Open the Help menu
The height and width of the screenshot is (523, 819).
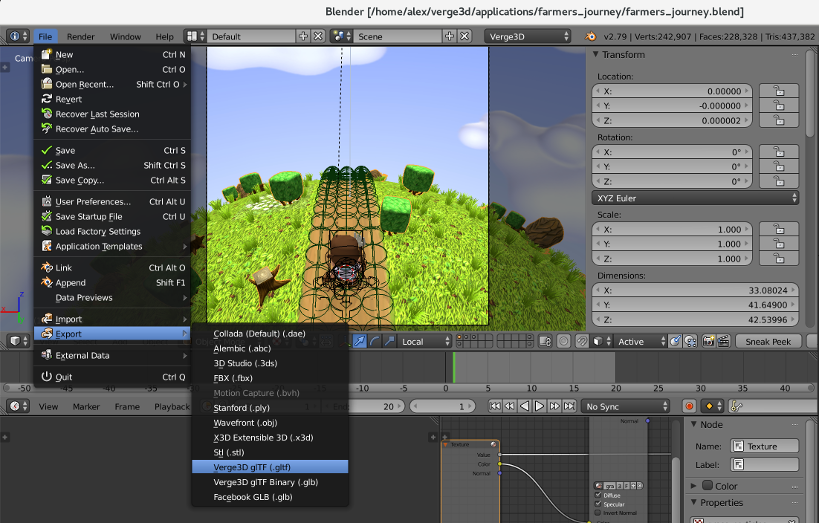coord(164,36)
